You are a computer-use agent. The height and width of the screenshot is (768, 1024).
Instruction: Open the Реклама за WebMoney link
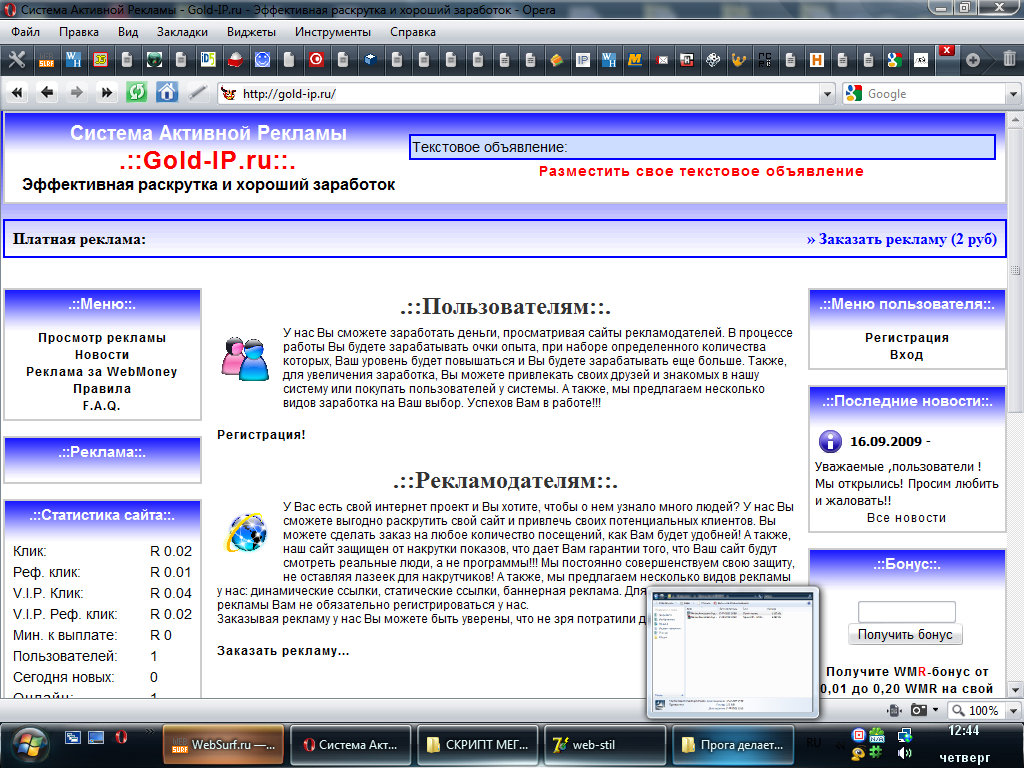pyautogui.click(x=102, y=372)
